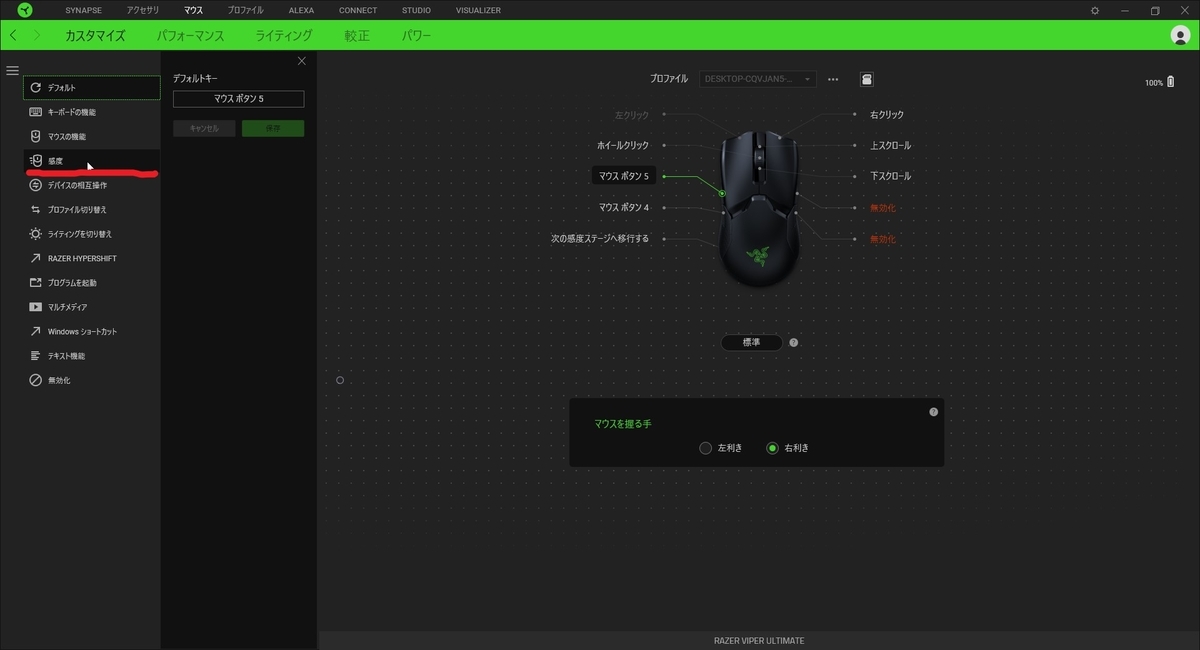Image resolution: width=1200 pixels, height=650 pixels.
Task: Select the lower orange 無効化 assignment
Action: [x=883, y=239]
